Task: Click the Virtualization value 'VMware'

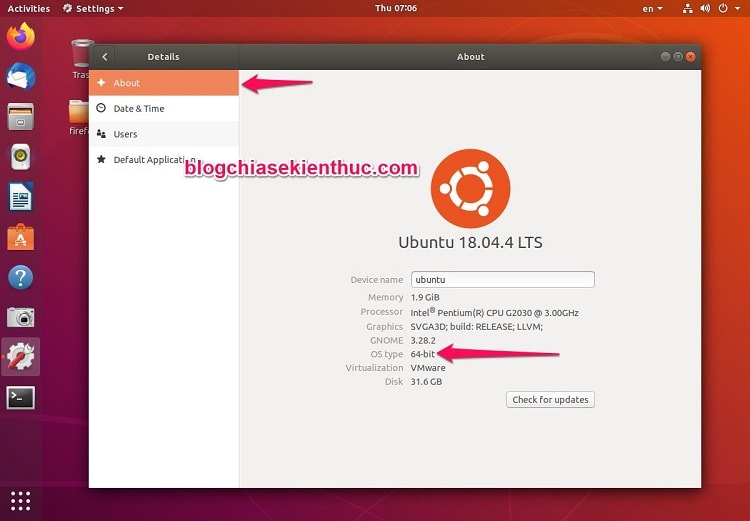Action: (x=428, y=368)
